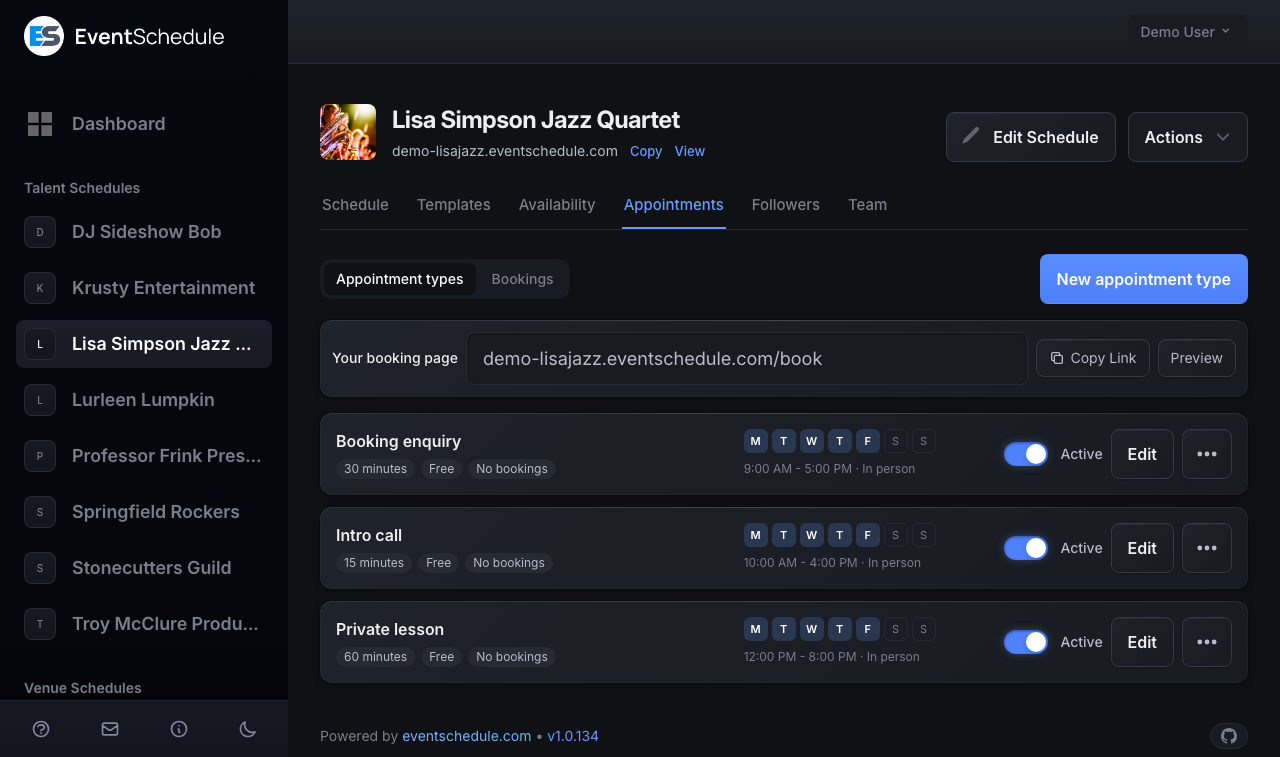
Task: Switch to the Availability tab
Action: 557,205
